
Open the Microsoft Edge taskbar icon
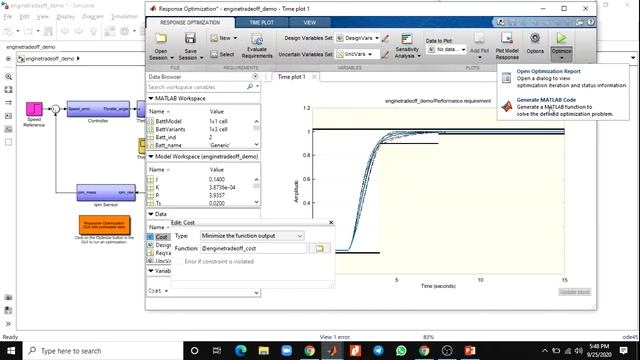point(241,351)
